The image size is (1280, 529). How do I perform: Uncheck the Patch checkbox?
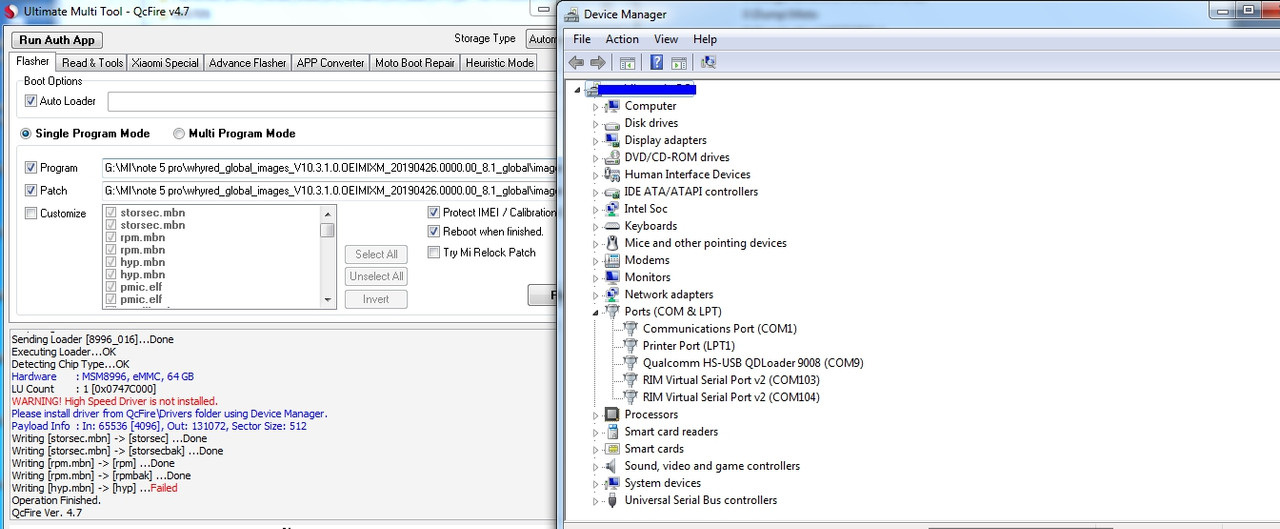31,190
